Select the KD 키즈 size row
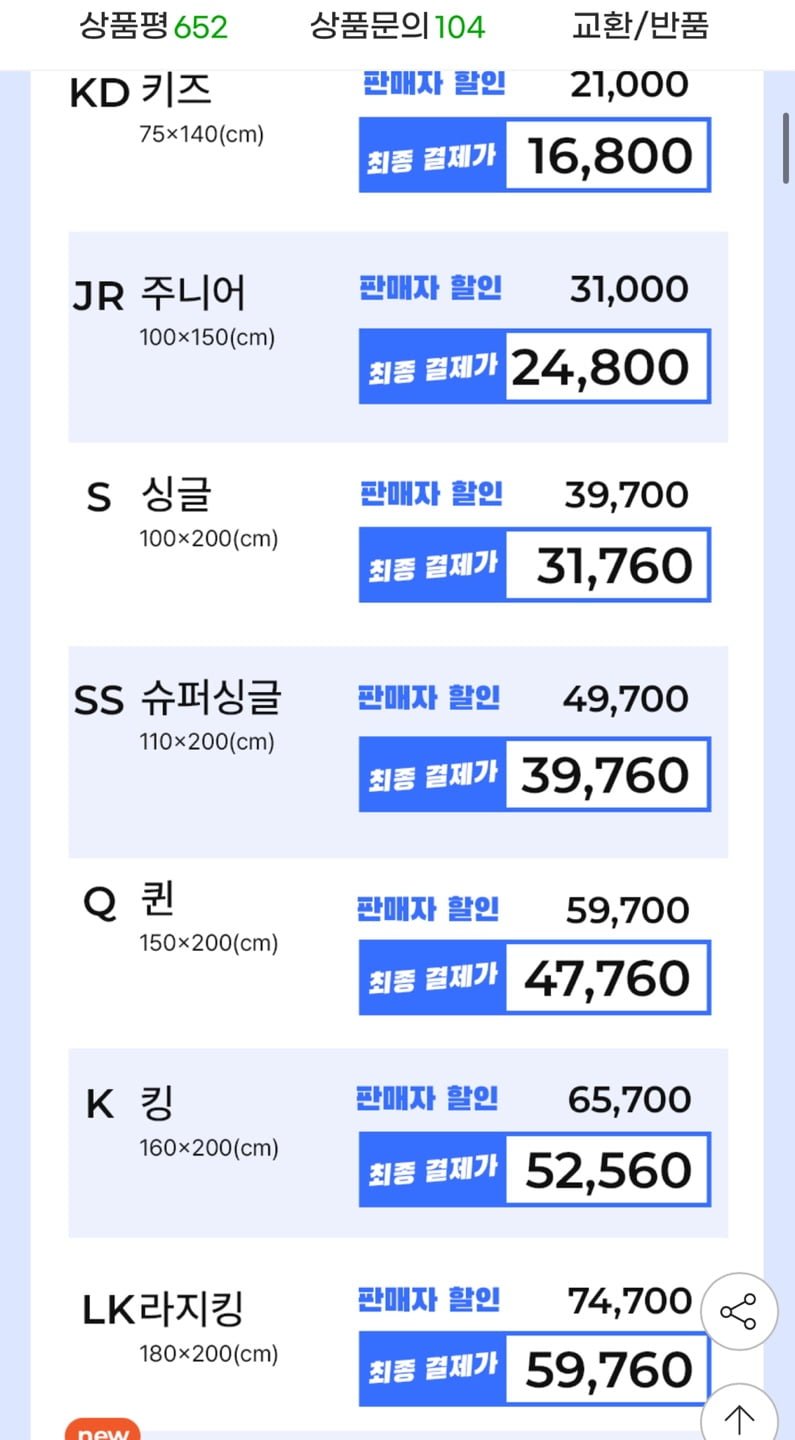Viewport: 795px width, 1440px height. [x=398, y=130]
